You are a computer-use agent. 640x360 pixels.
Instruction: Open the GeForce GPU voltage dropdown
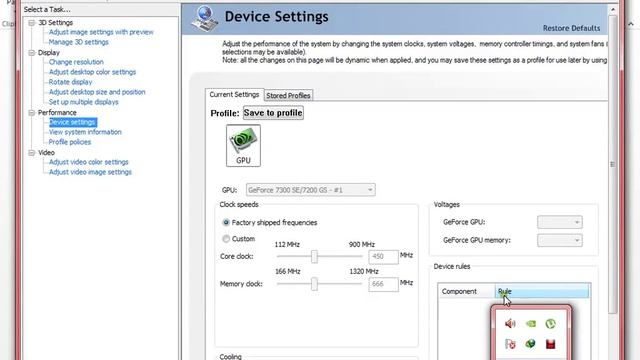pyautogui.click(x=560, y=222)
